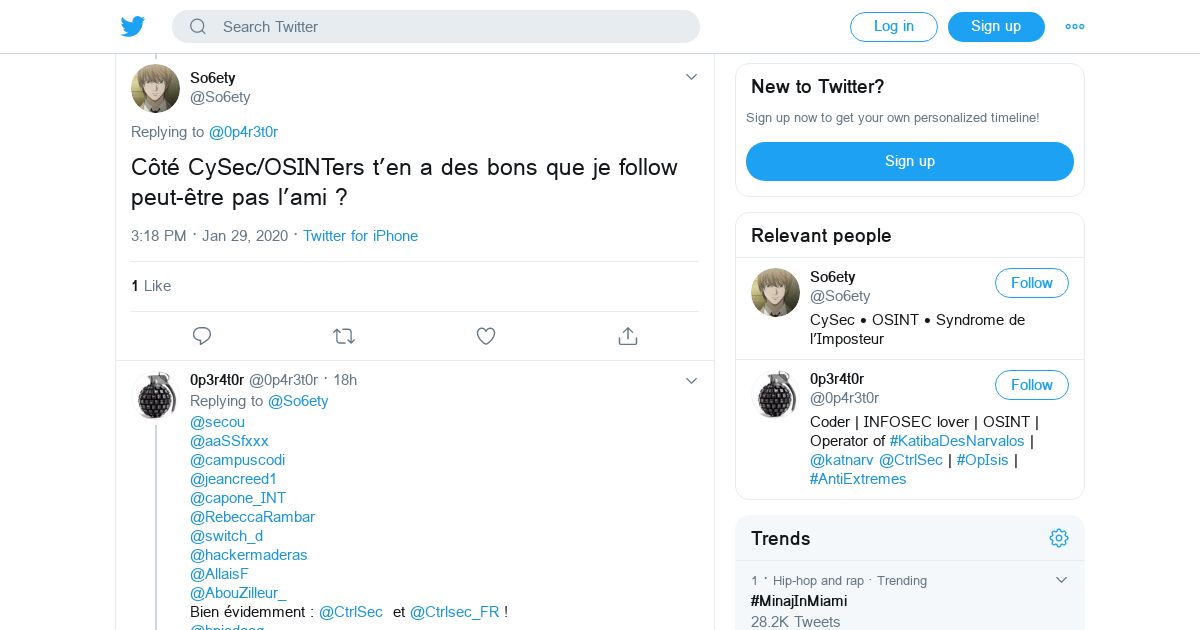The width and height of the screenshot is (1200, 630).
Task: Open Trends settings gear
Action: 1059,538
